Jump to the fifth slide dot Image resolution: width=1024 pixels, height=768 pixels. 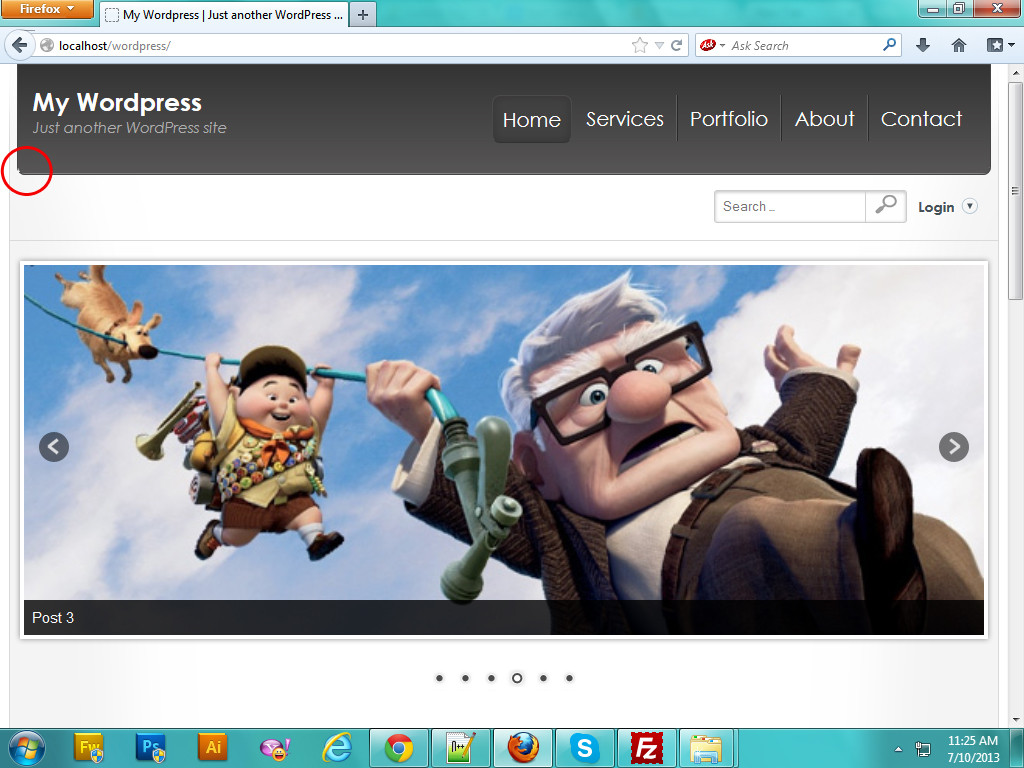(x=543, y=679)
